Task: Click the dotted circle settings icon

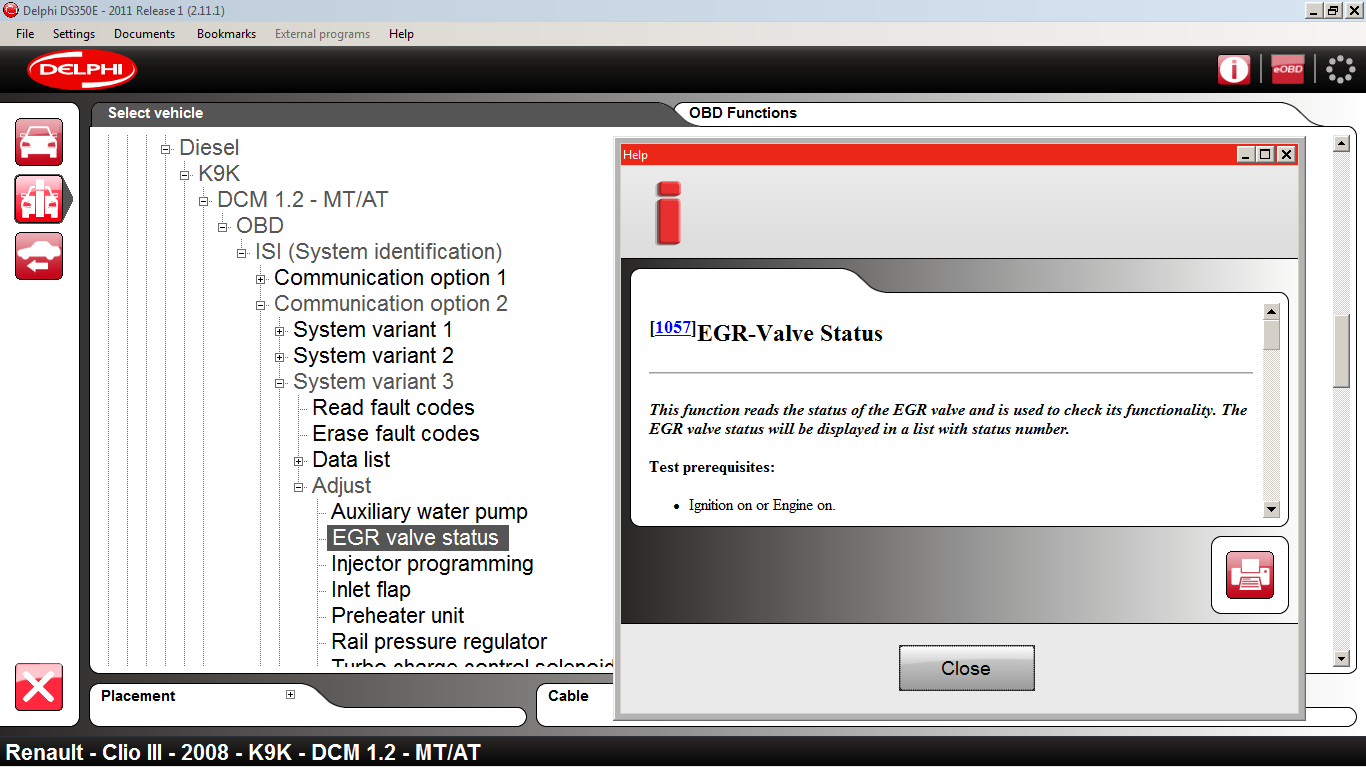Action: coord(1340,69)
